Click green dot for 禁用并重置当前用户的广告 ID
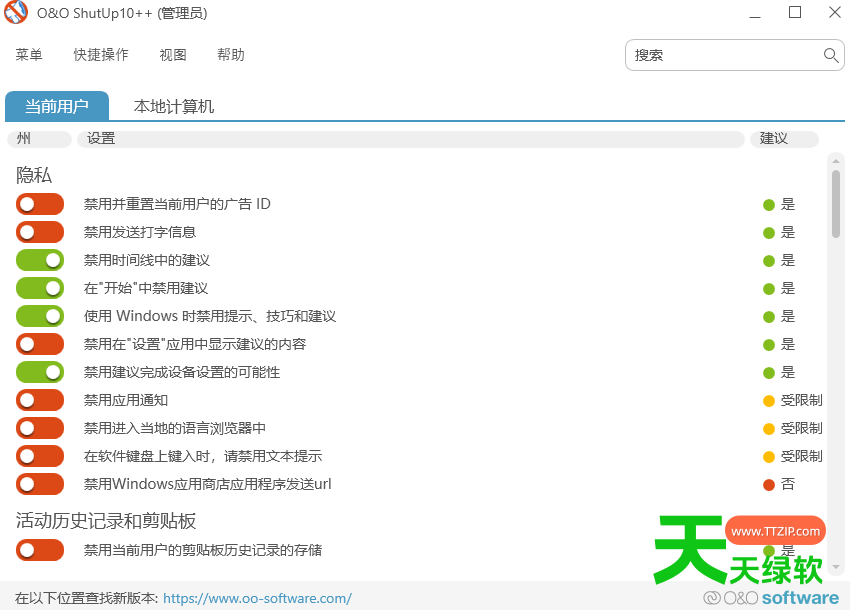The image size is (850, 610). click(x=768, y=204)
